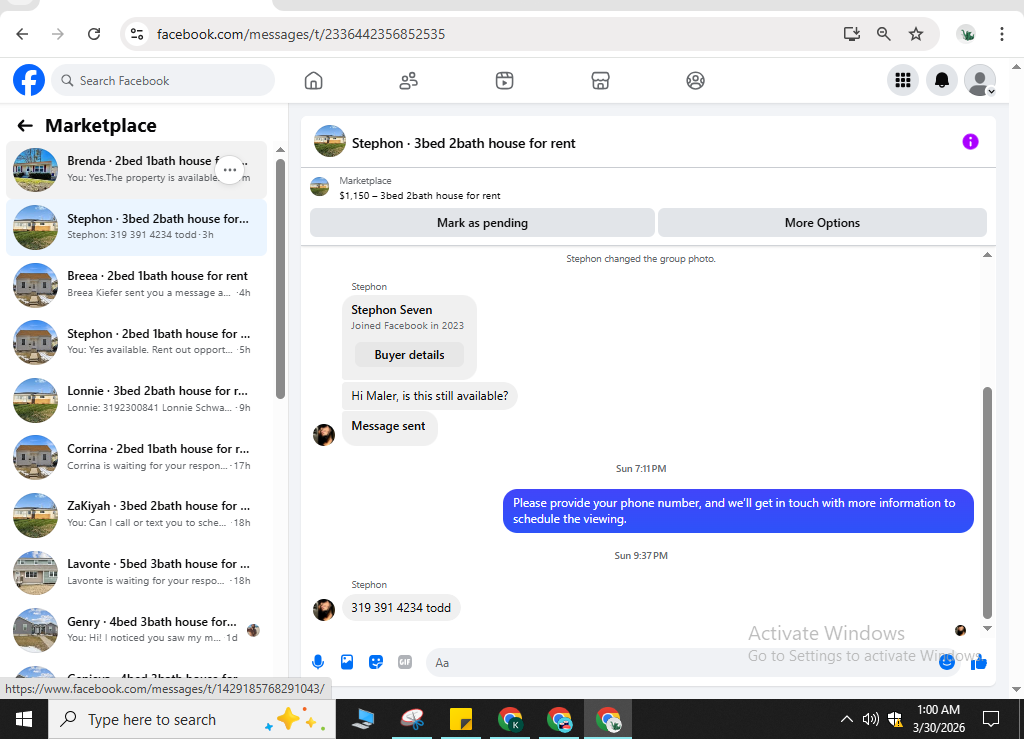
Task: Click chat messages scrollbar thumb
Action: click(x=987, y=503)
